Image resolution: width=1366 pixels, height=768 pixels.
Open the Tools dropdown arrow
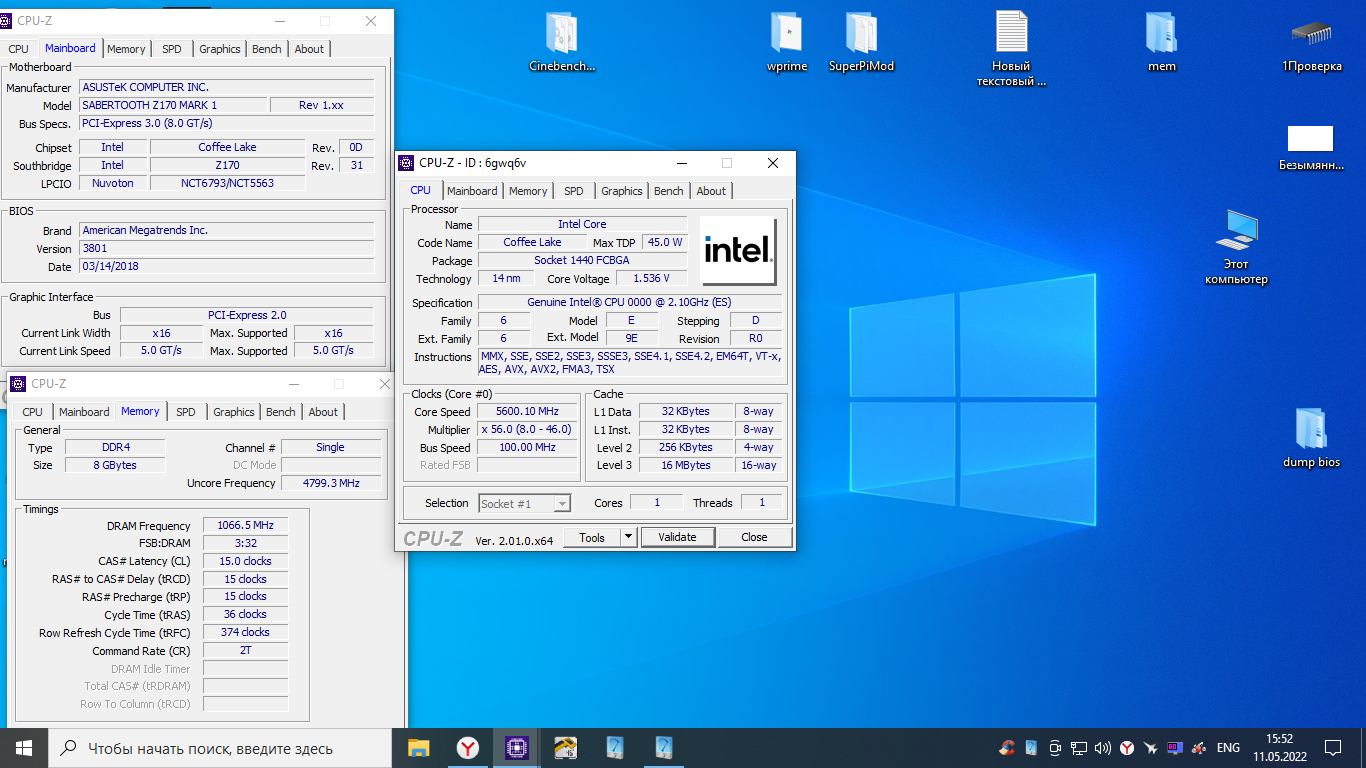pos(628,537)
